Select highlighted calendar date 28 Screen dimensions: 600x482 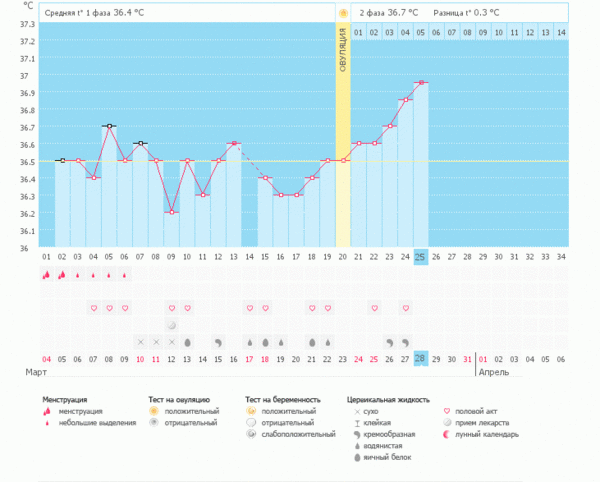[x=421, y=359]
